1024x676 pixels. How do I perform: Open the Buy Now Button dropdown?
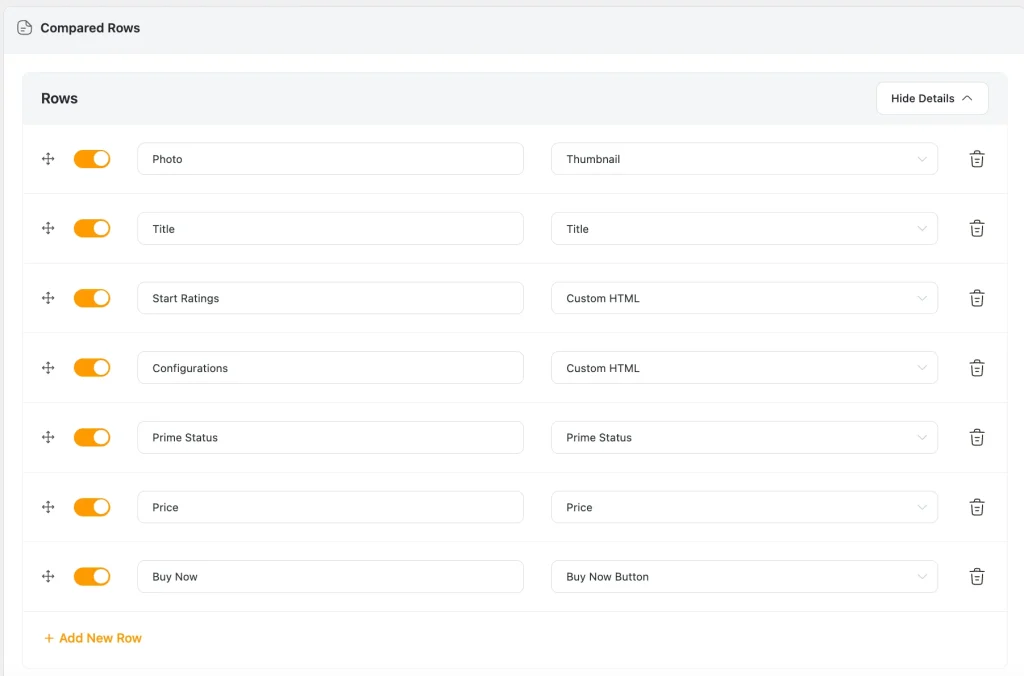(744, 577)
